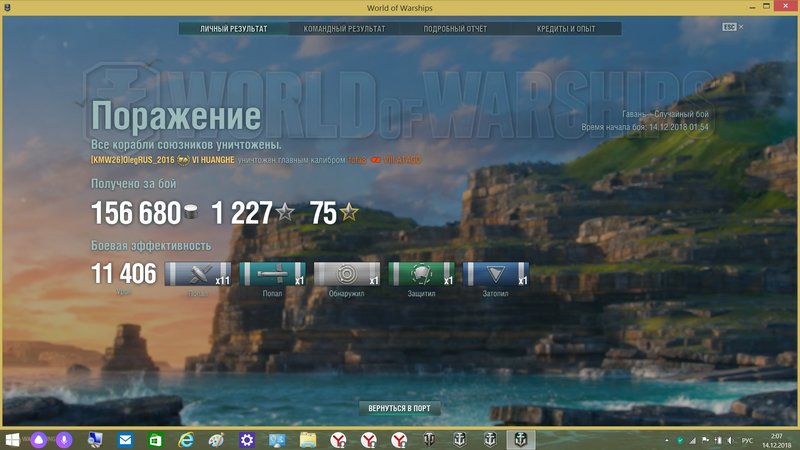Click the main battery hits ribbon x11
800x450 pixels.
pyautogui.click(x=197, y=274)
